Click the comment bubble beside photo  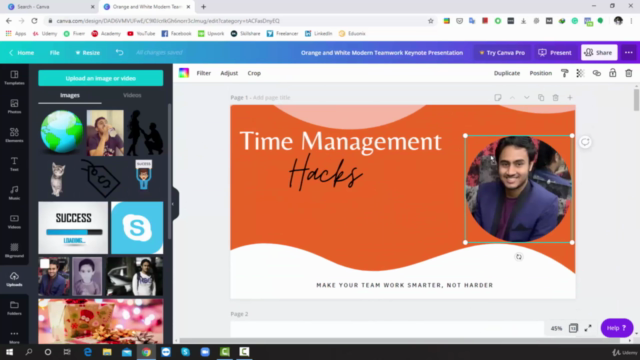coord(585,142)
